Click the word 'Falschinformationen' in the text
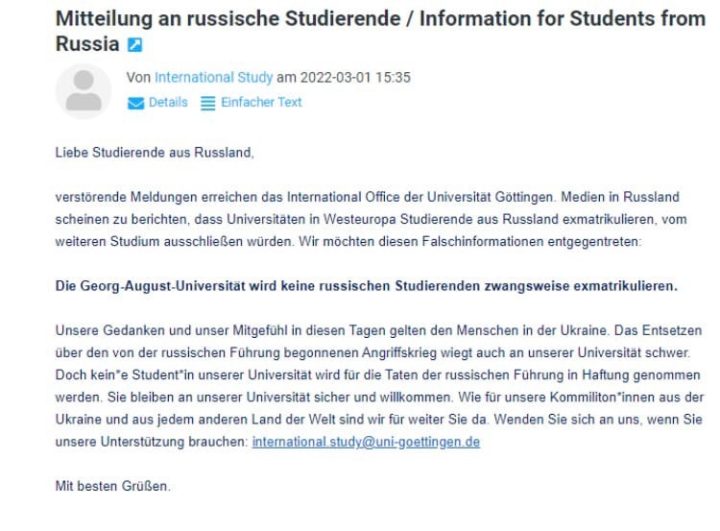This screenshot has width=720, height=531. [x=483, y=242]
